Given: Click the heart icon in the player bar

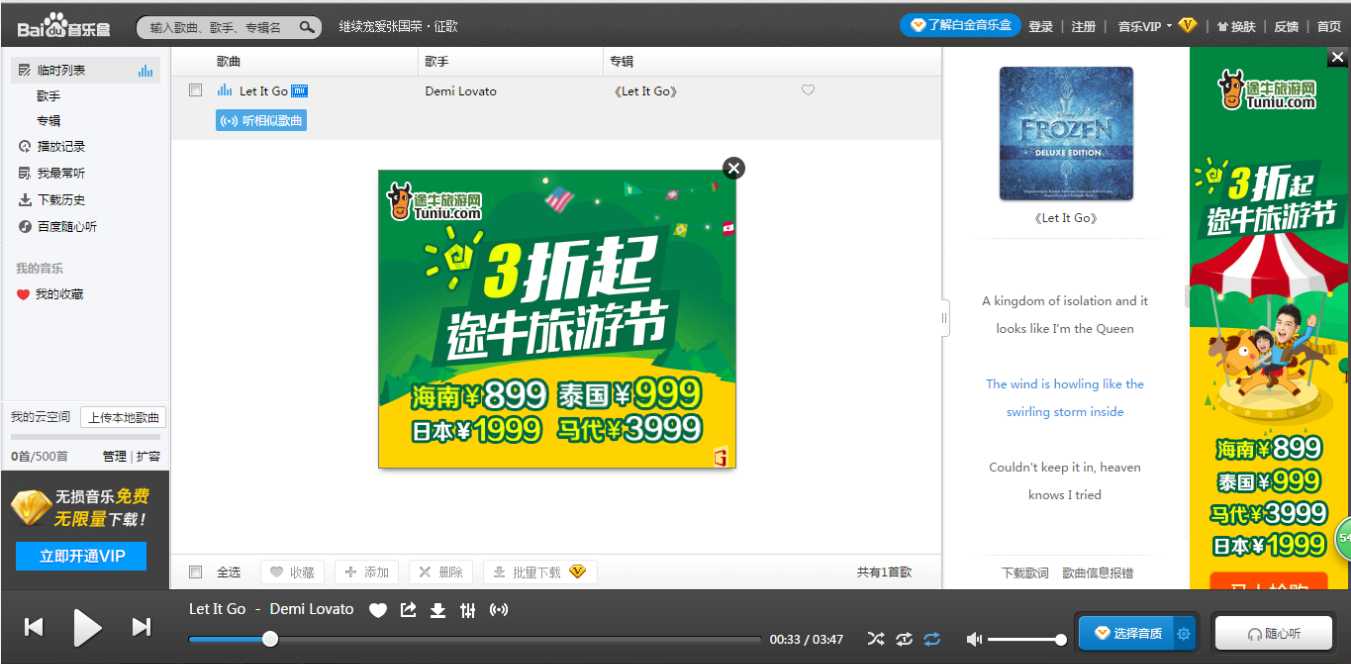Looking at the screenshot, I should [x=378, y=610].
